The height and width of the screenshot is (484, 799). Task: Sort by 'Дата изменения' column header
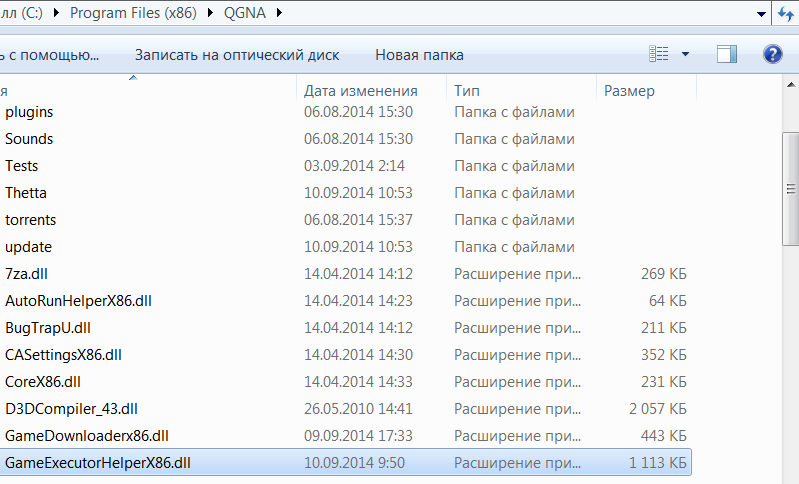pos(361,91)
